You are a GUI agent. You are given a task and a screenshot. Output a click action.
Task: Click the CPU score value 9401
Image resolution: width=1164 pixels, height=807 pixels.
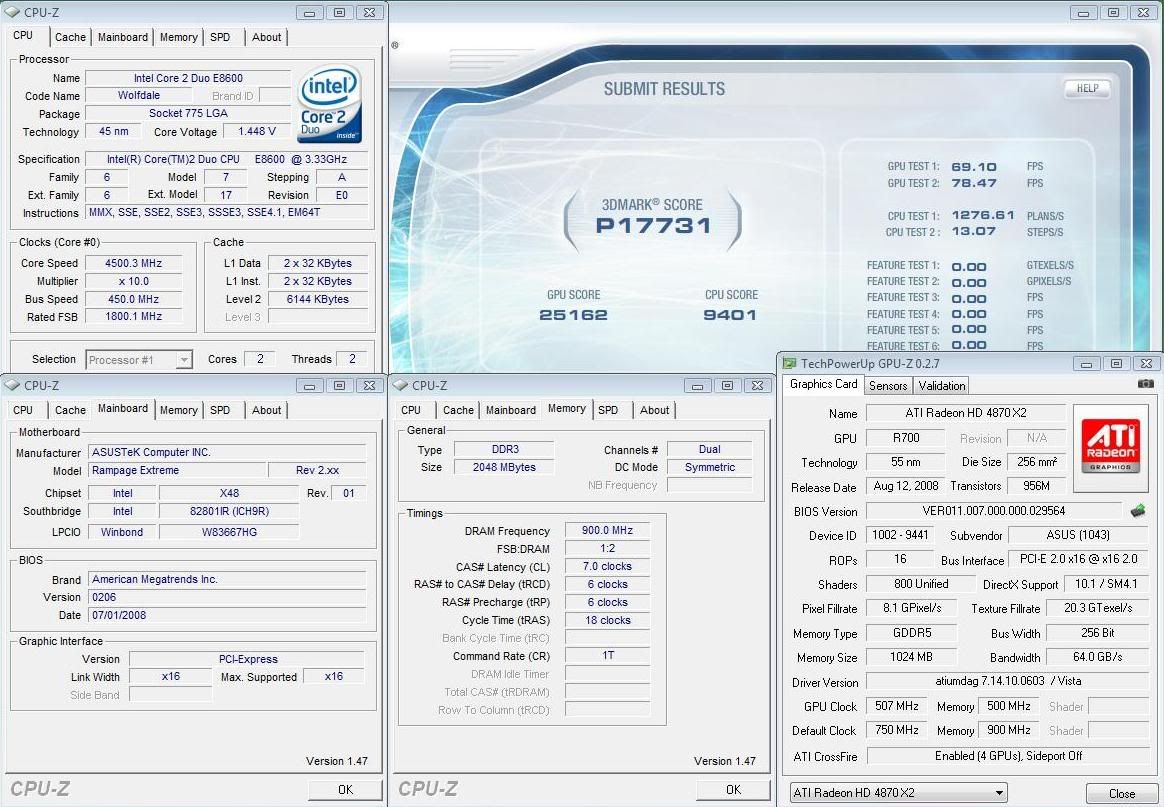click(730, 315)
